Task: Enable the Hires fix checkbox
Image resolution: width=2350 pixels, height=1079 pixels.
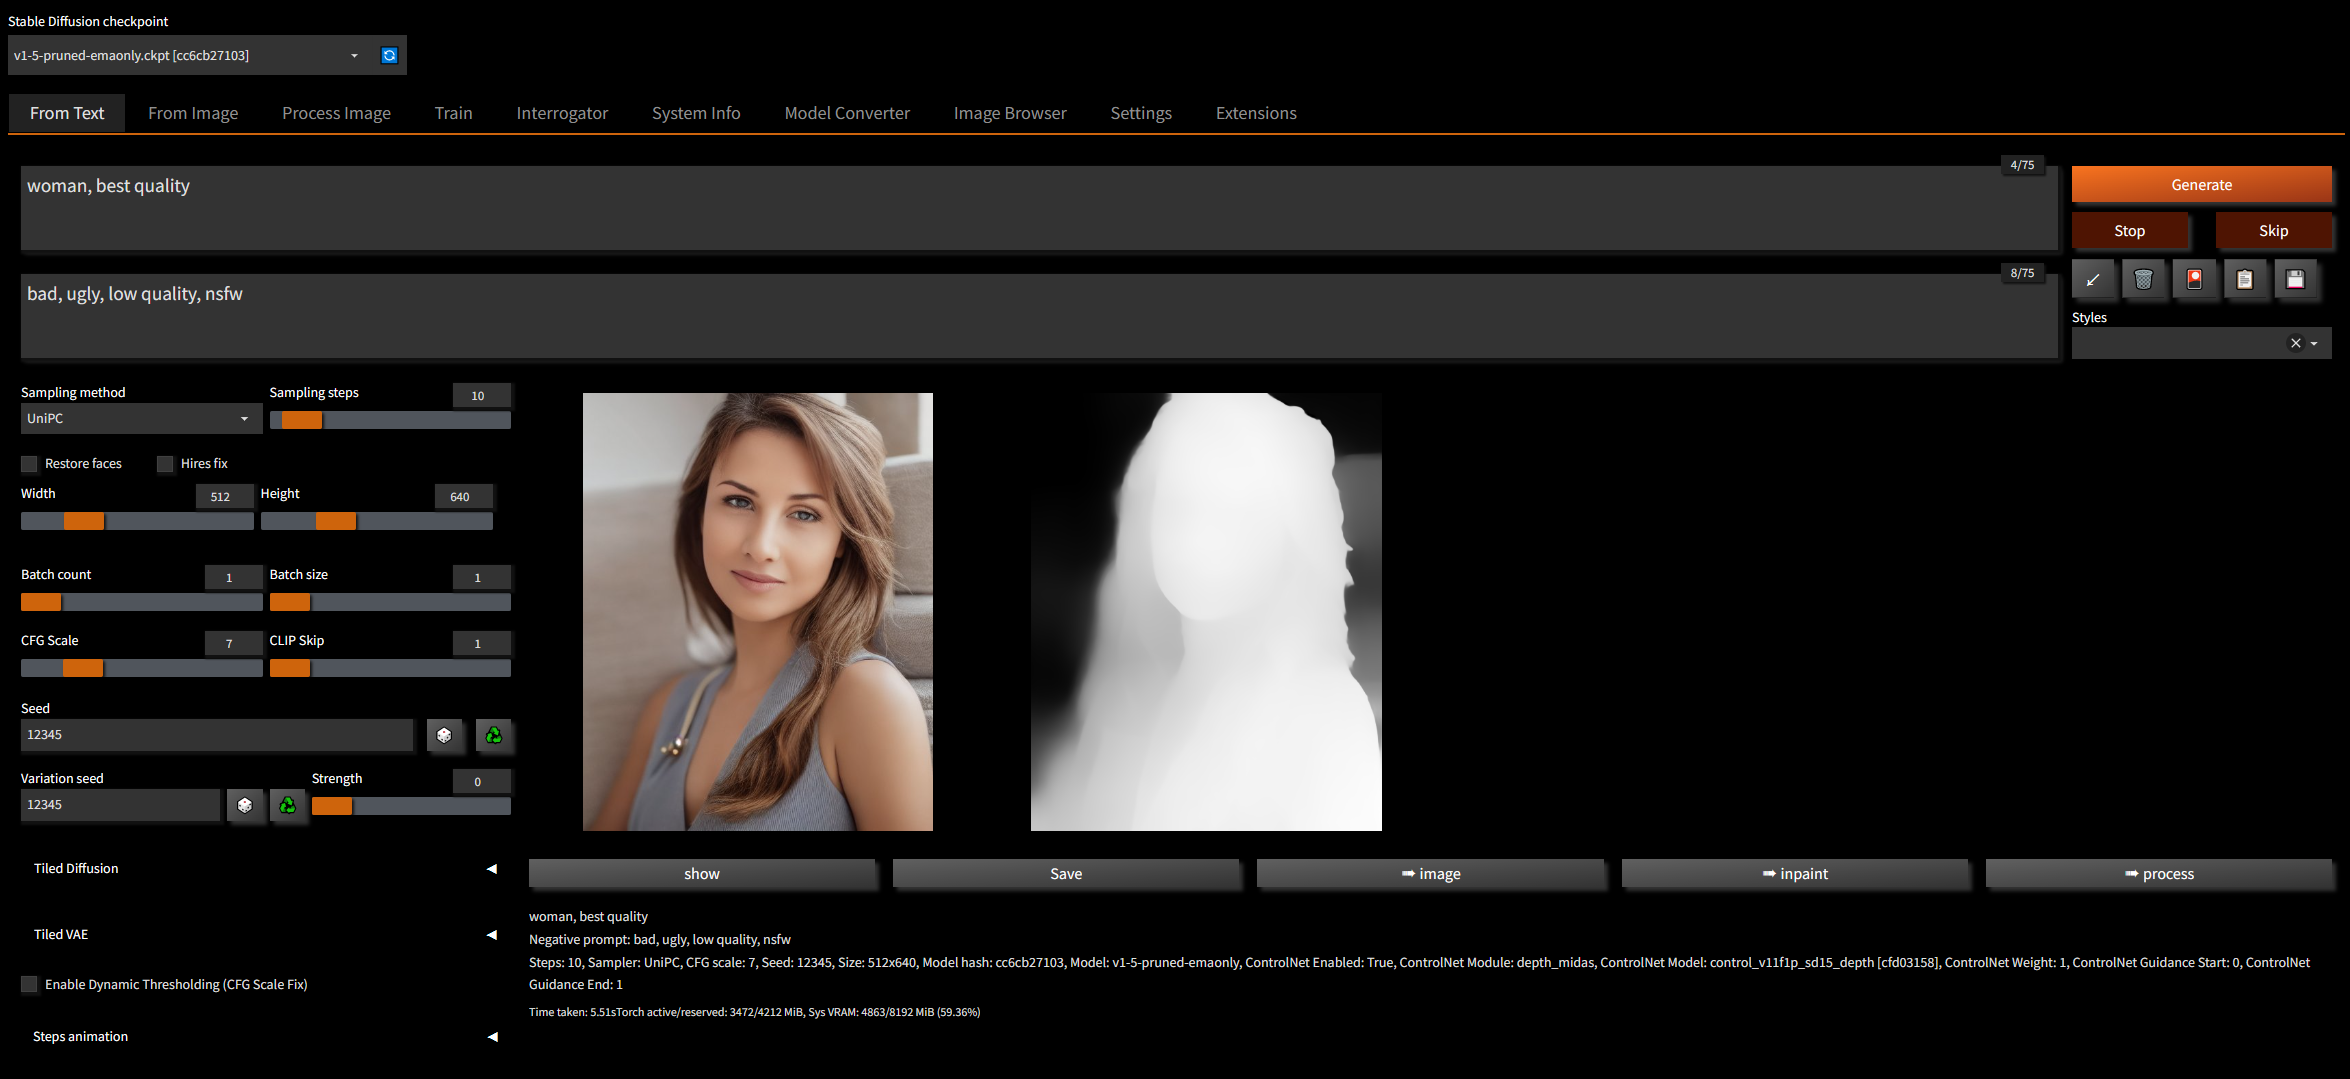Action: (165, 463)
